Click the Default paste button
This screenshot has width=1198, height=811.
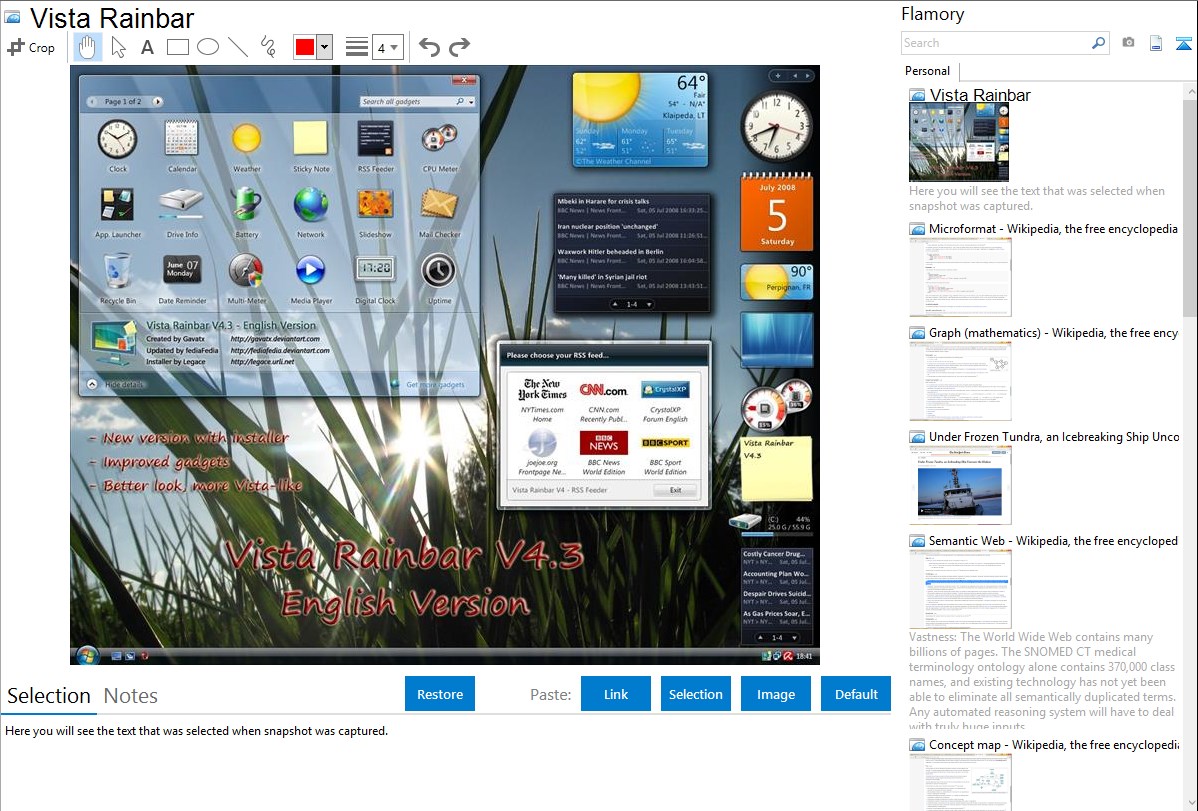(x=856, y=694)
